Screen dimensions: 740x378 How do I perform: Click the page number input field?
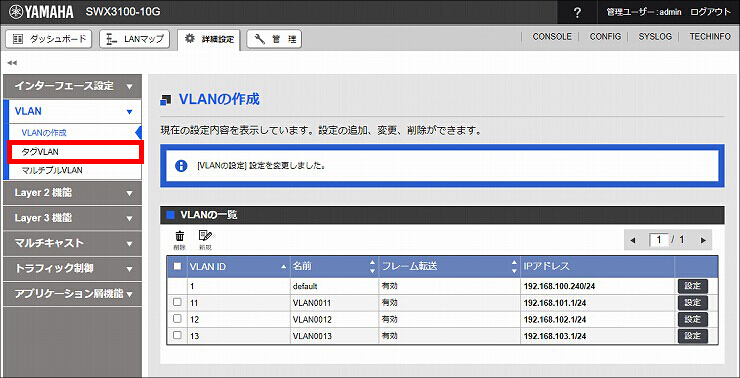point(659,240)
